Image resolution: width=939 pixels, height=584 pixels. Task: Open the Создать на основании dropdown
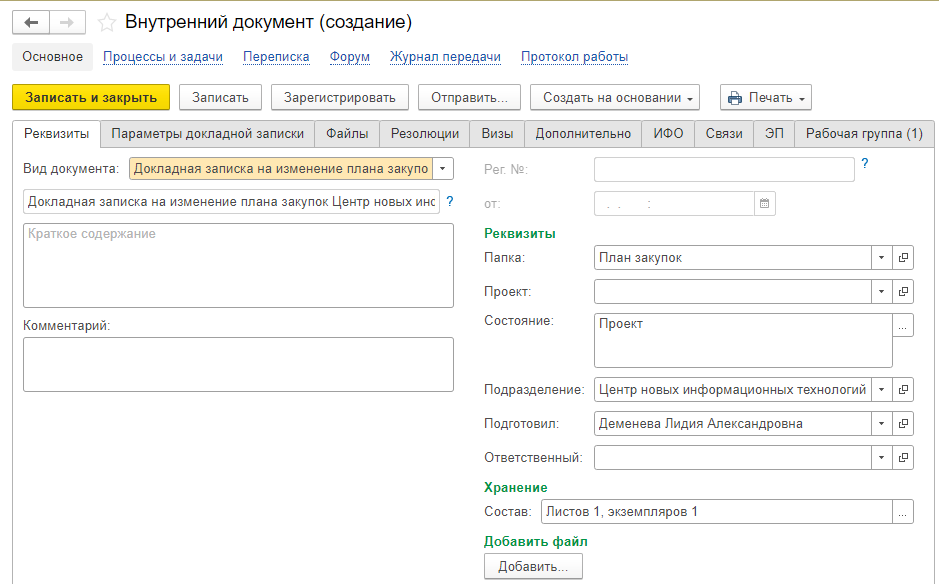(x=615, y=98)
